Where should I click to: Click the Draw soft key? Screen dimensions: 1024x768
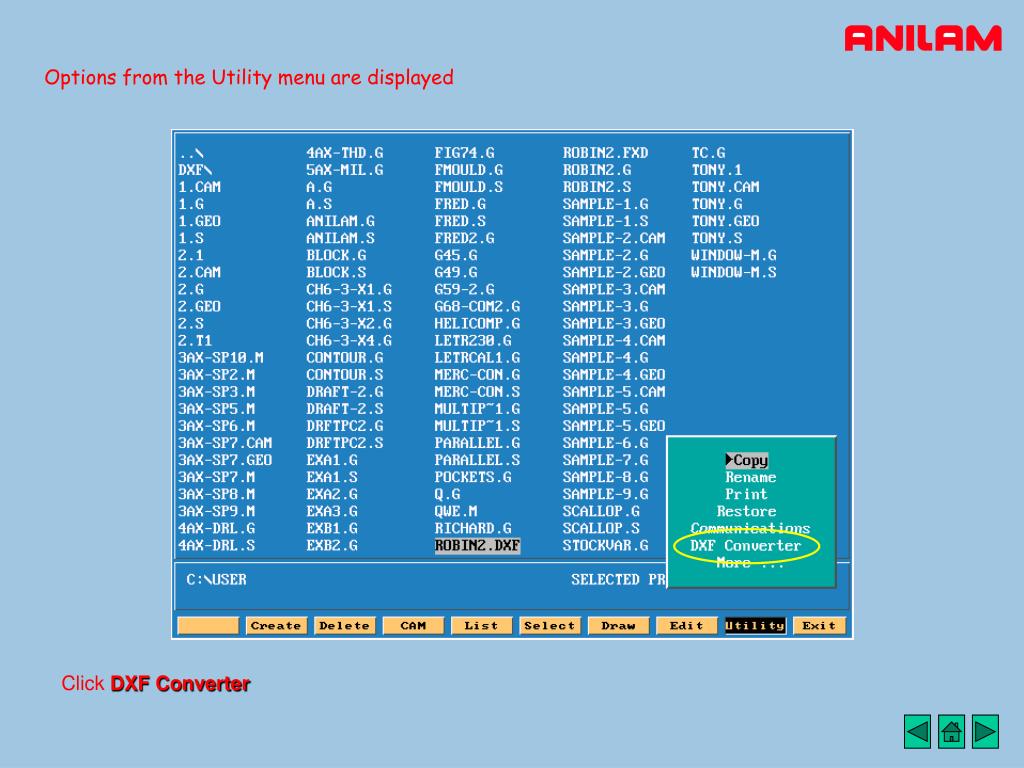point(618,626)
